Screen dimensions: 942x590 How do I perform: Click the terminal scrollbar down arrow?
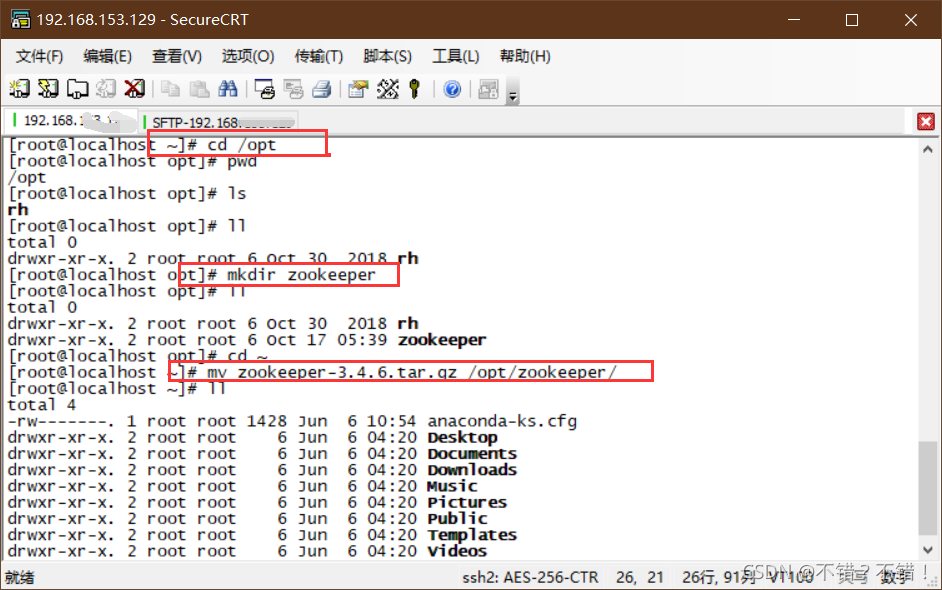click(928, 550)
